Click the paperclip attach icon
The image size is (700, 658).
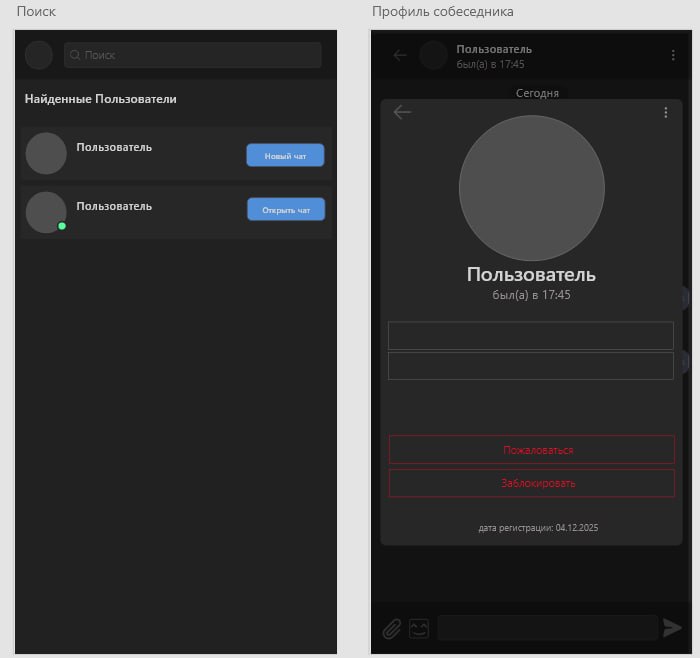click(392, 629)
